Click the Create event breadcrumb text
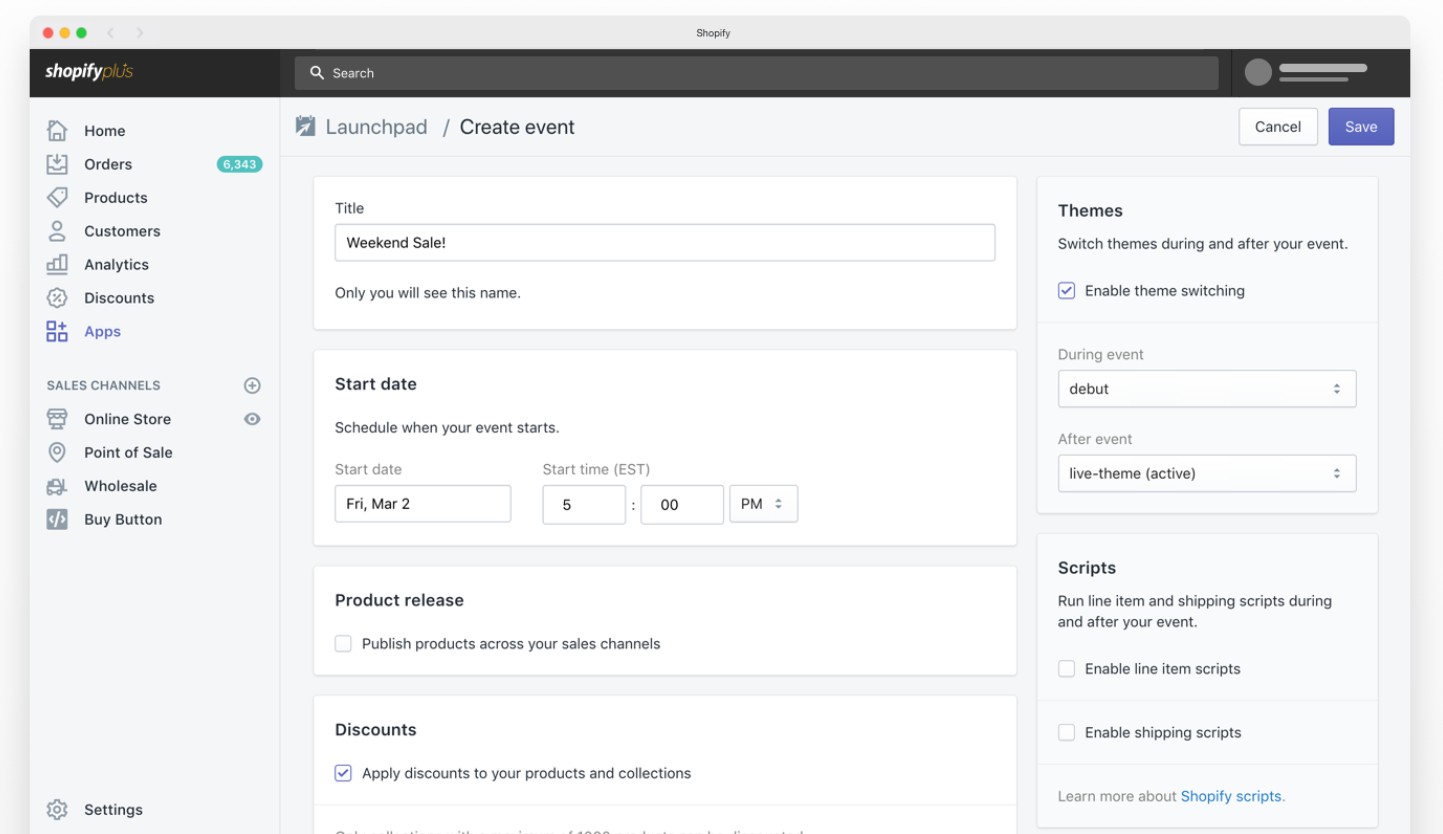Screen dimensions: 1443x834 pyautogui.click(x=517, y=127)
